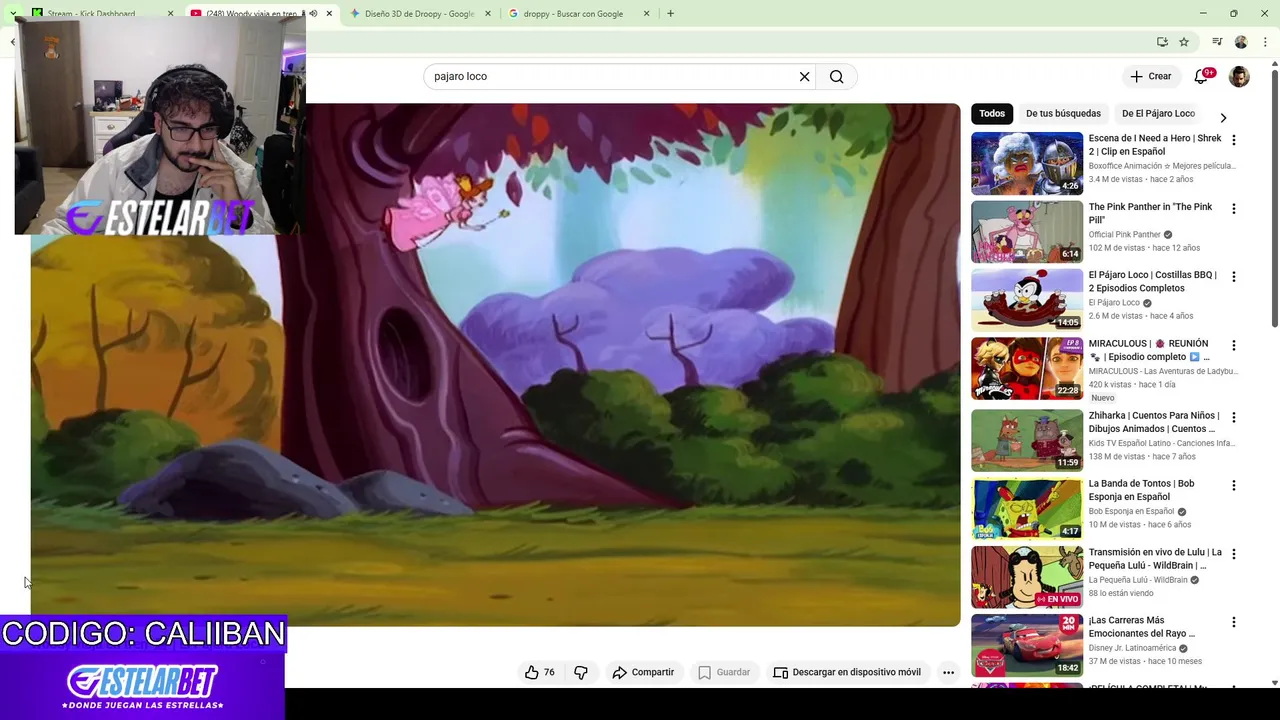Viewport: 1280px width, 720px height.
Task: Open options for Zhiharka Cuentos video
Action: tap(1233, 417)
